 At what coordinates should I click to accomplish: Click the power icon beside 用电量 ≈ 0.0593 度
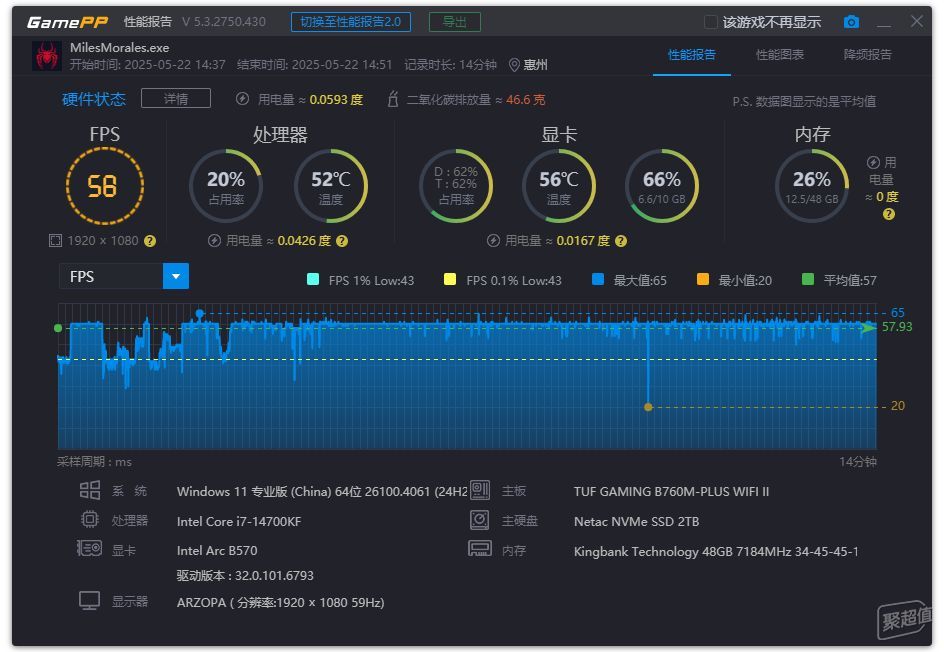[242, 99]
